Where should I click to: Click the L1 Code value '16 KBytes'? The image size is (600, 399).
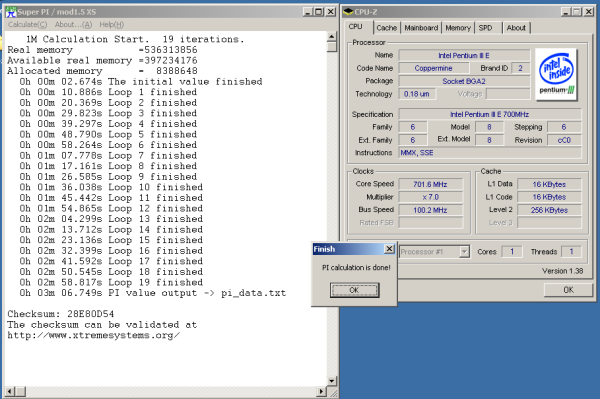click(549, 197)
